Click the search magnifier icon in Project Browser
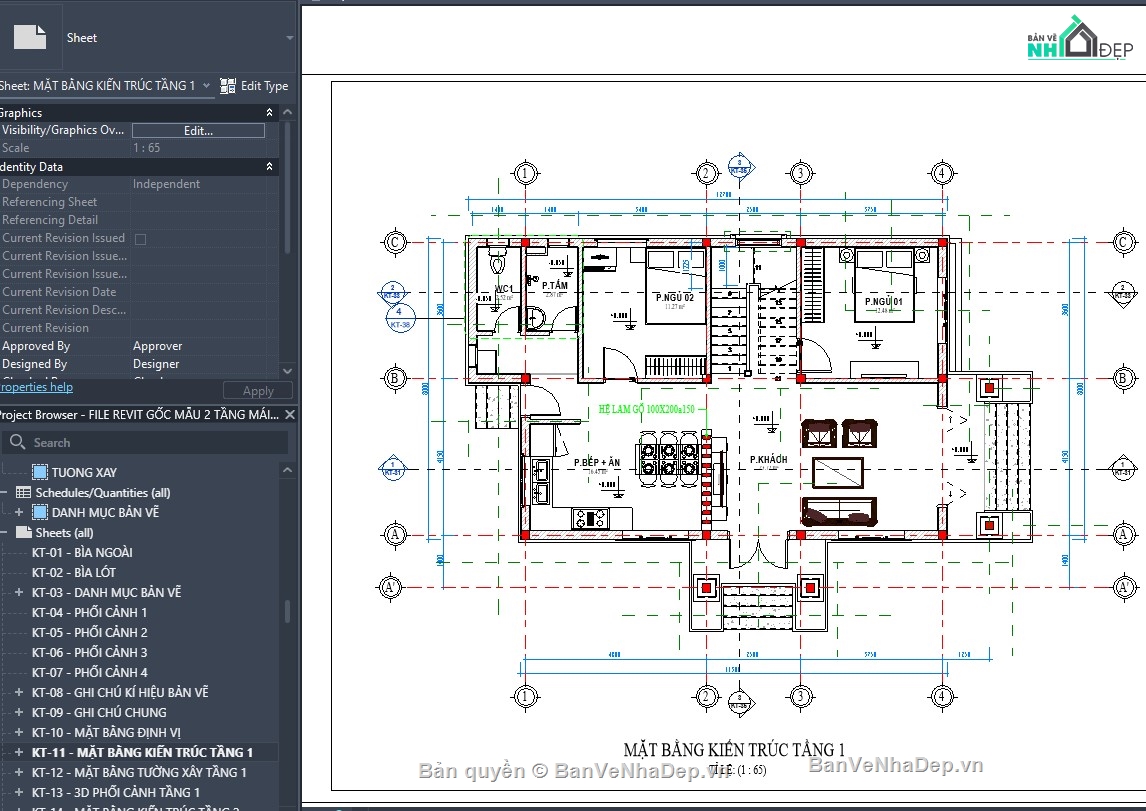Screen dimensions: 1146x811 tap(18, 442)
